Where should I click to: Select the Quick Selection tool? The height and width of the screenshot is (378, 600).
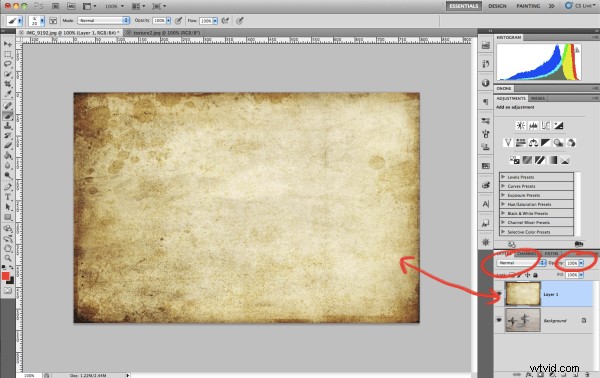(8, 74)
